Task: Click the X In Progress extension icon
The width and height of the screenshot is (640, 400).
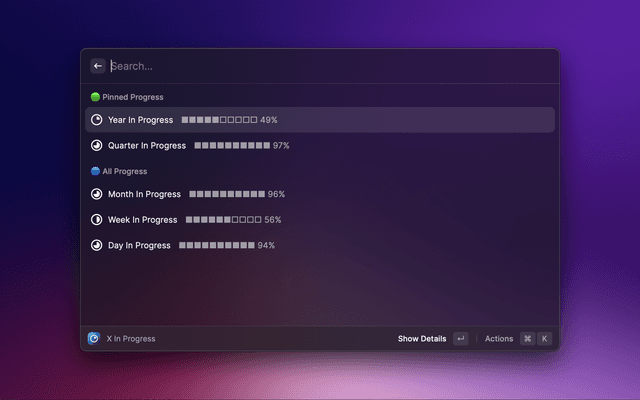Action: click(94, 339)
